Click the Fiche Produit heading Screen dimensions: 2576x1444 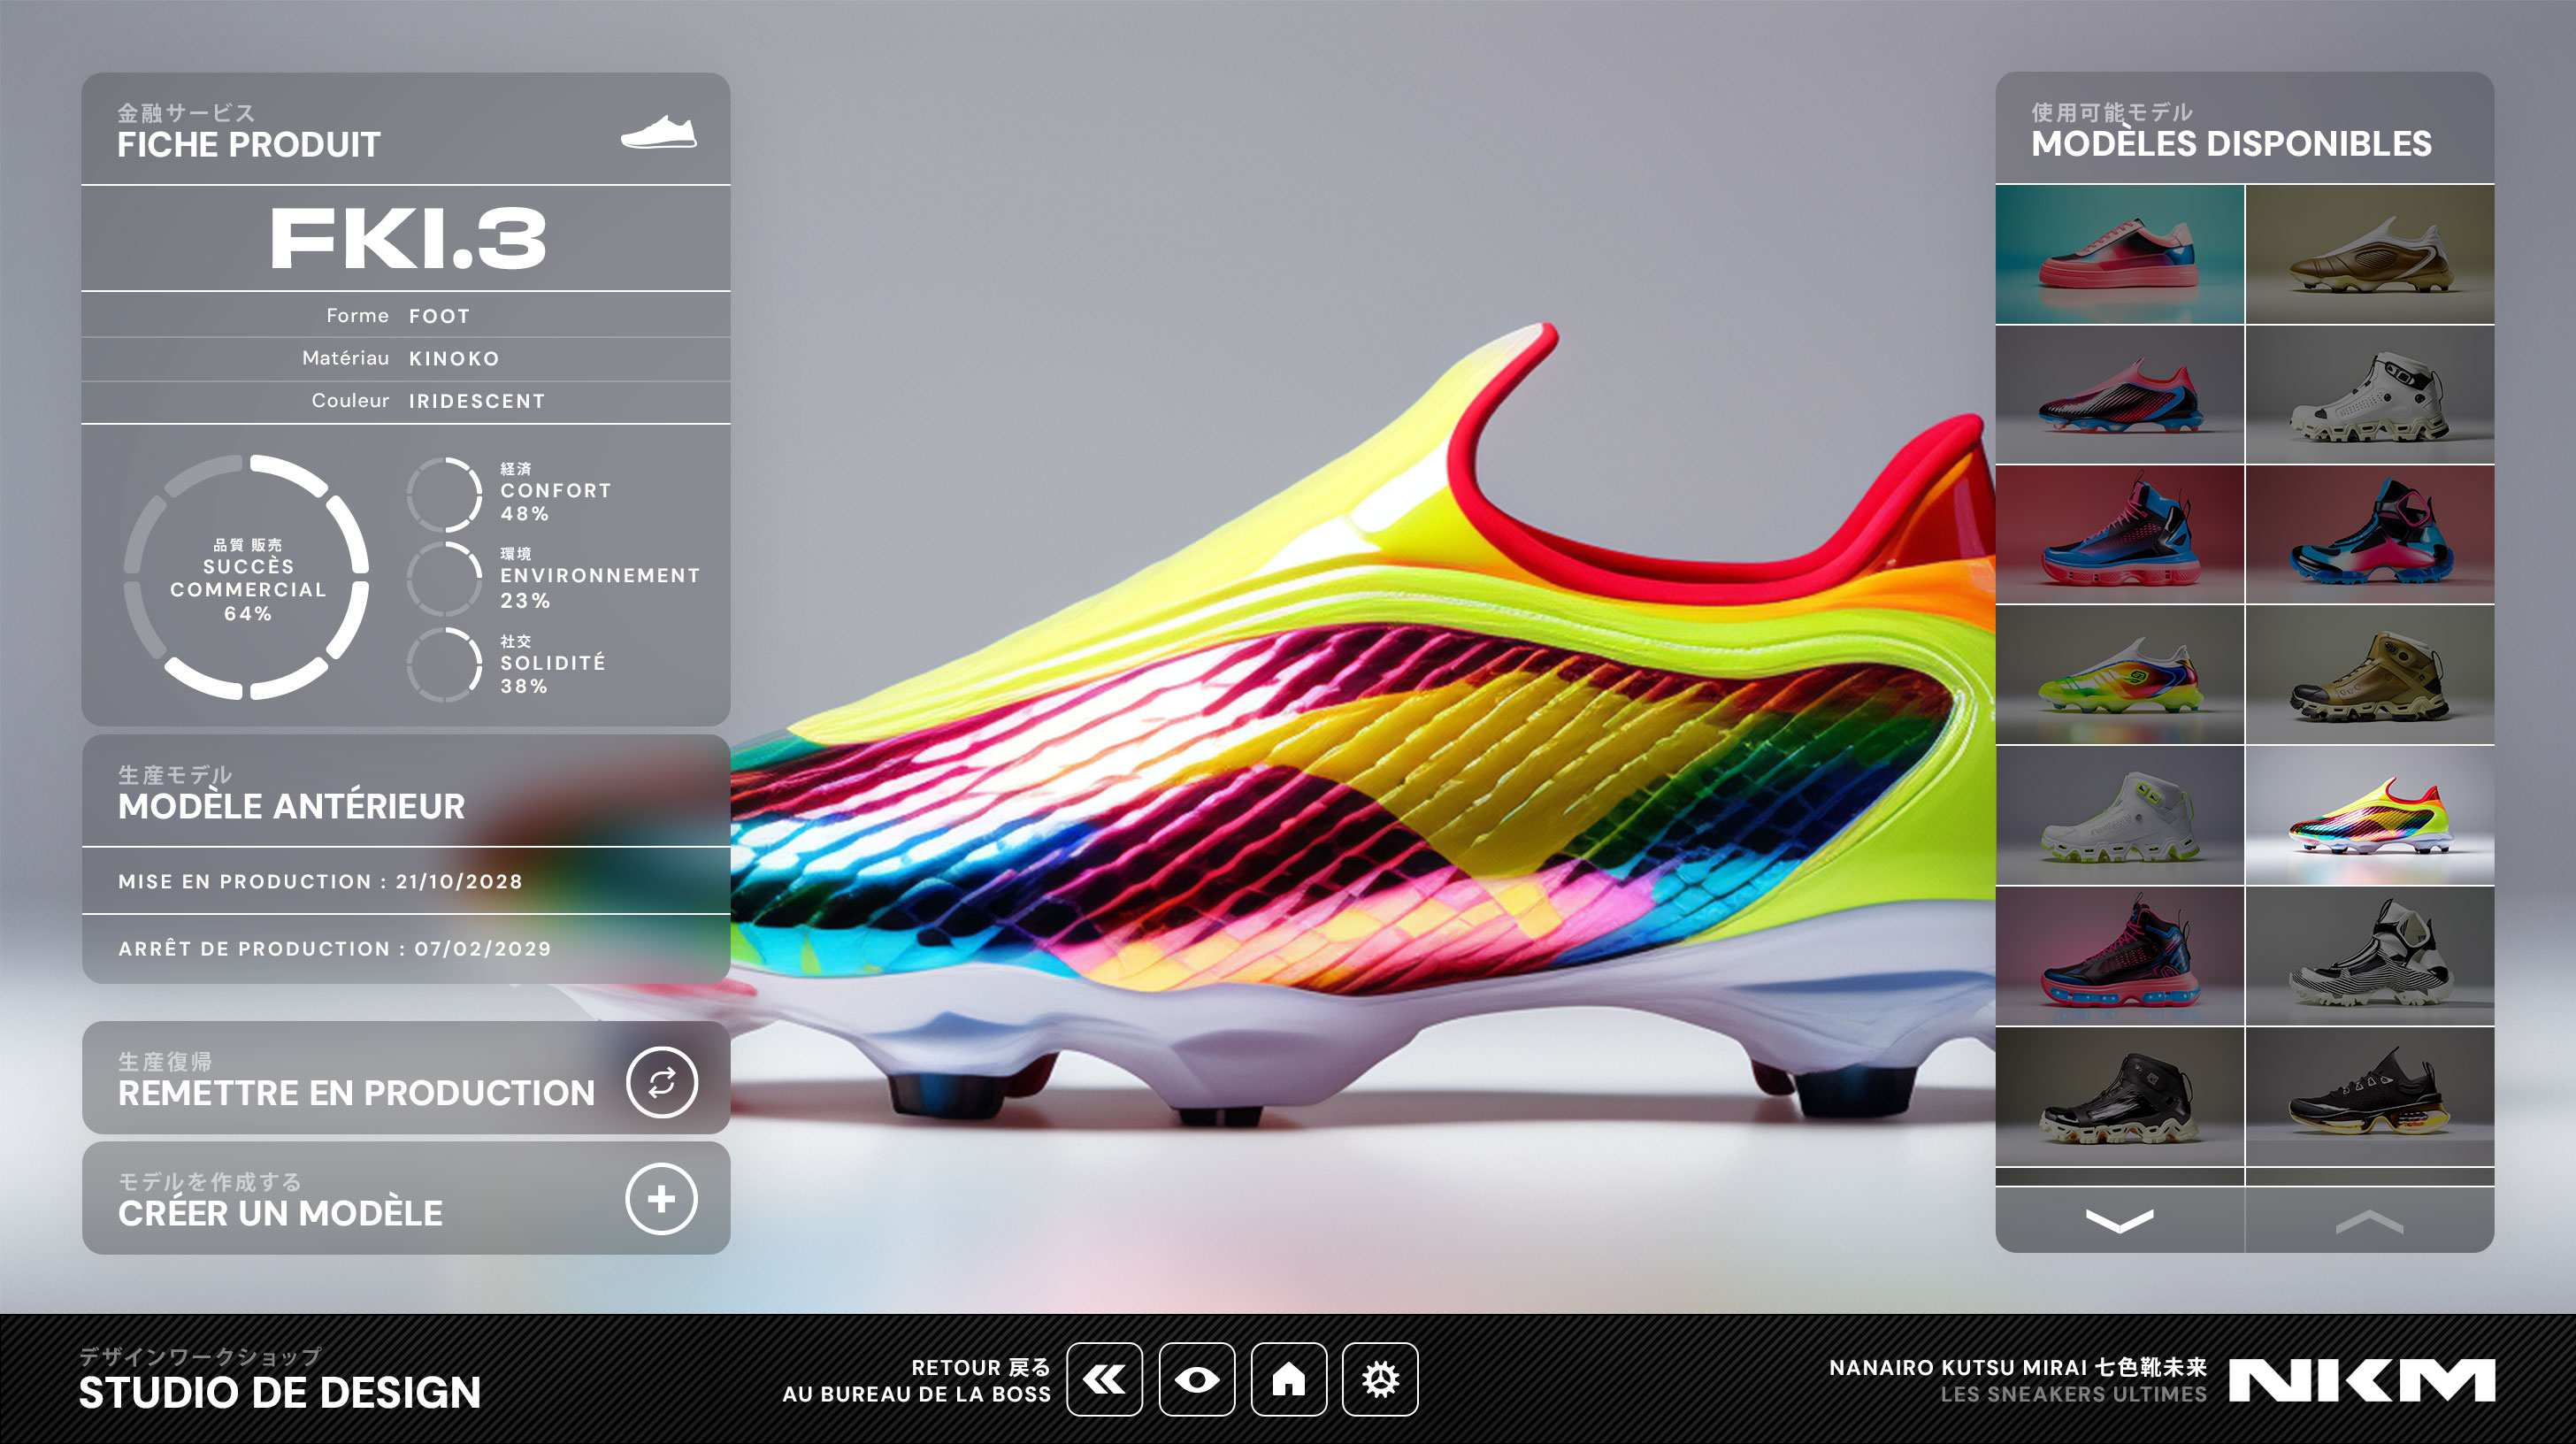tap(249, 145)
